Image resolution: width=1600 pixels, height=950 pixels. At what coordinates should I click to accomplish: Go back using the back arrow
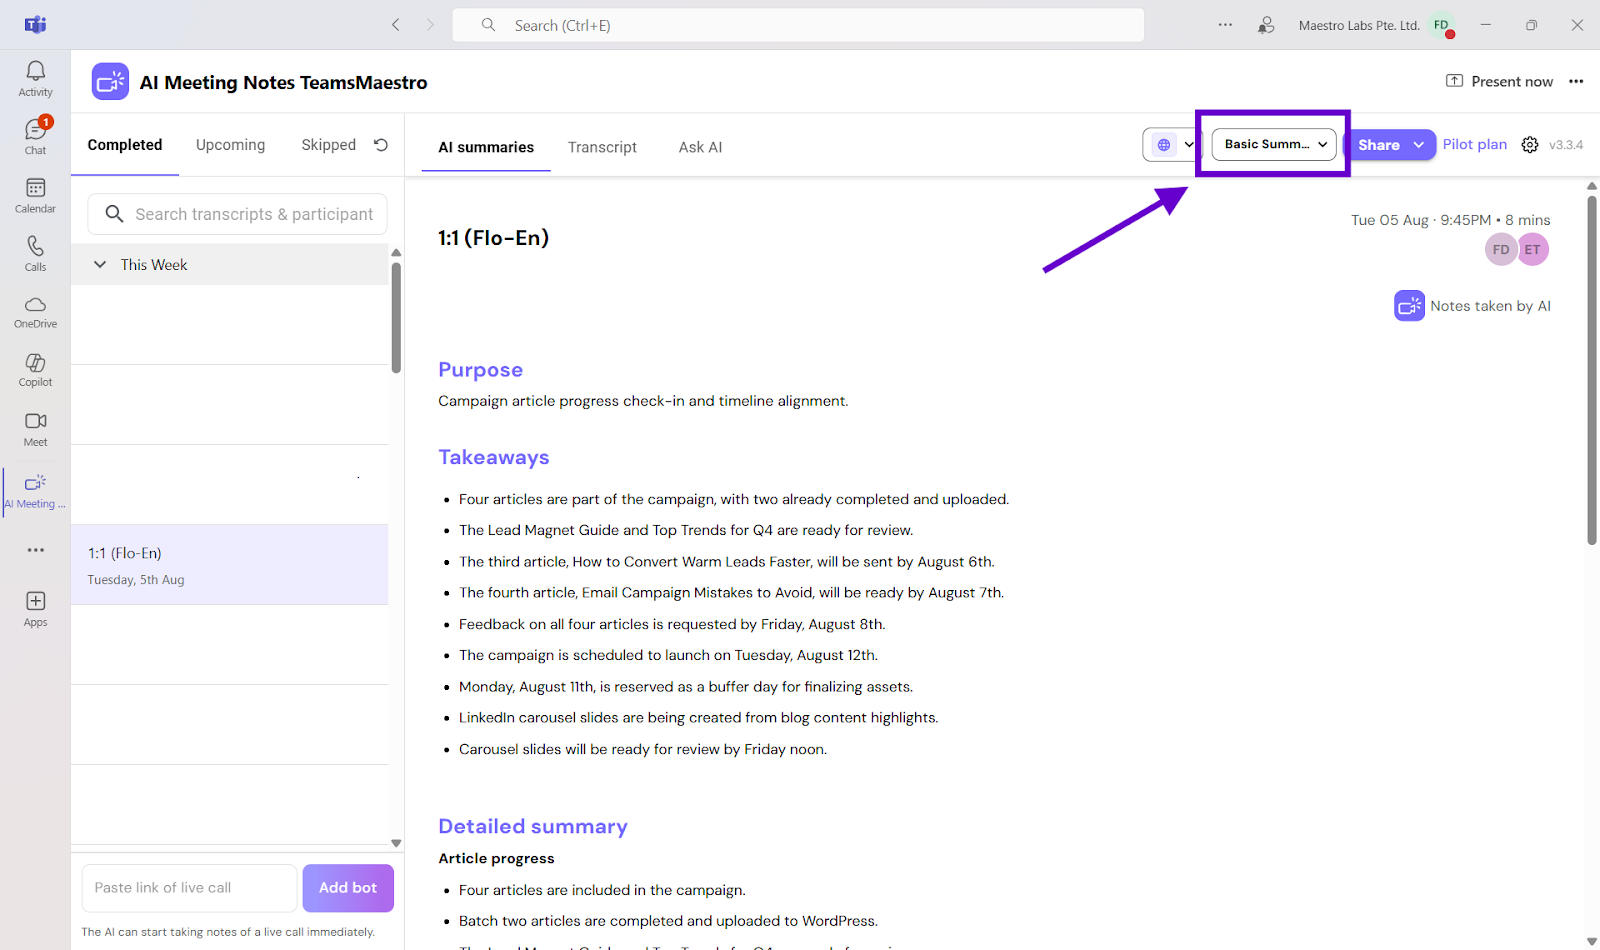(396, 25)
